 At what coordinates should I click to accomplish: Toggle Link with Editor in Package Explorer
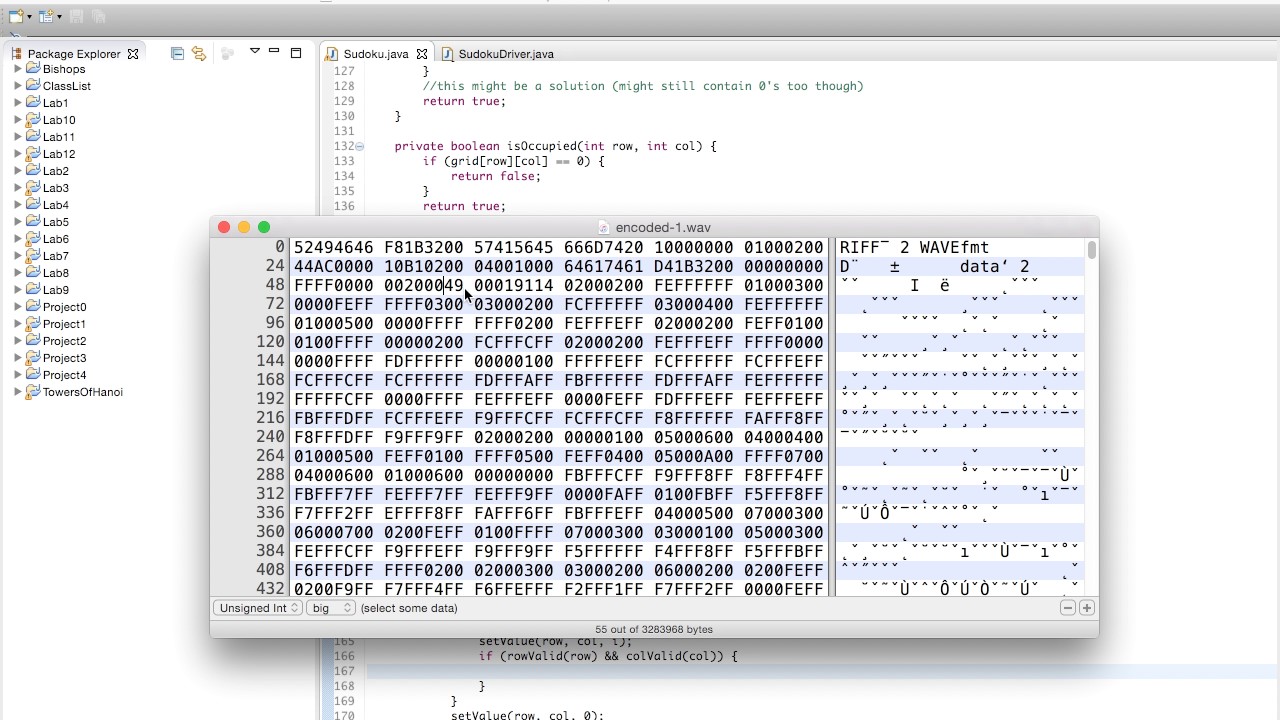tap(198, 53)
